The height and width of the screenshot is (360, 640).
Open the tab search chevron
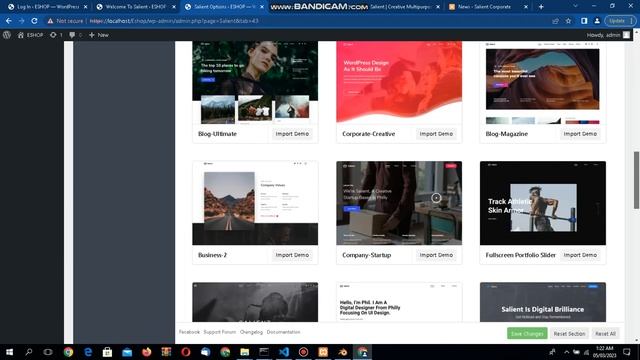[x=576, y=6]
